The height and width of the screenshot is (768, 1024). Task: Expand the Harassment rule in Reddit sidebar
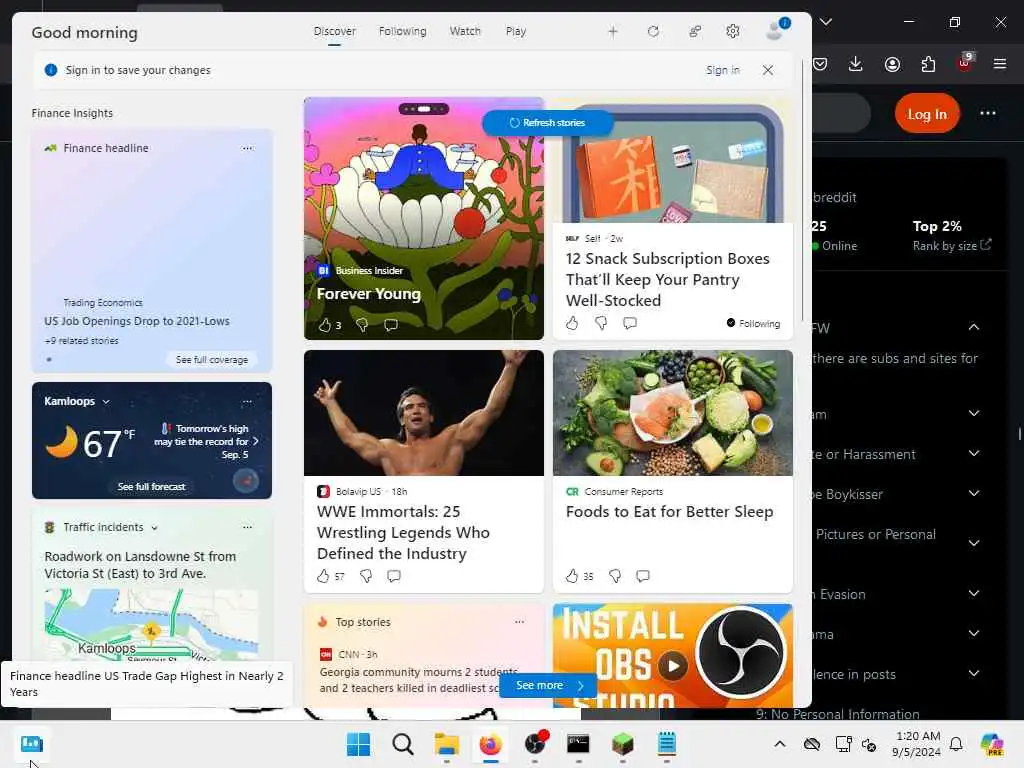click(x=974, y=453)
